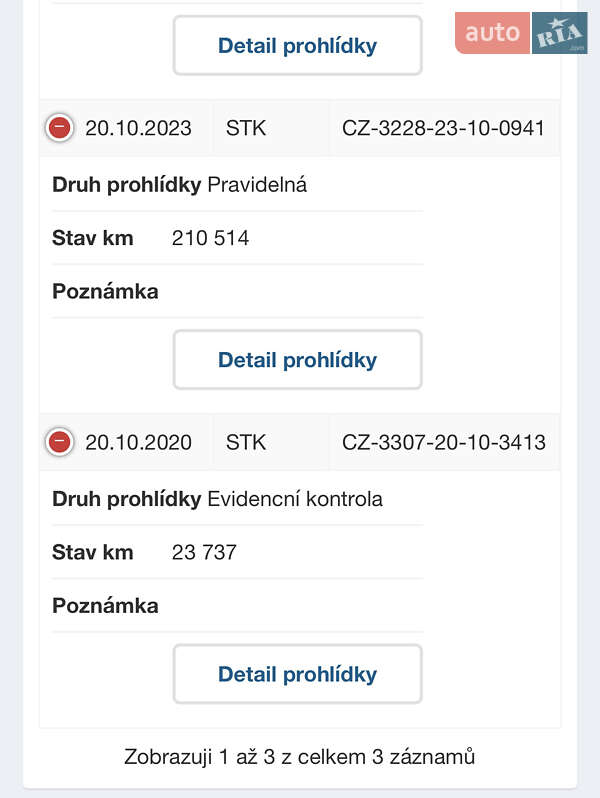Click the Pravidelná inspection type text
The height and width of the screenshot is (798, 600).
pos(256,185)
